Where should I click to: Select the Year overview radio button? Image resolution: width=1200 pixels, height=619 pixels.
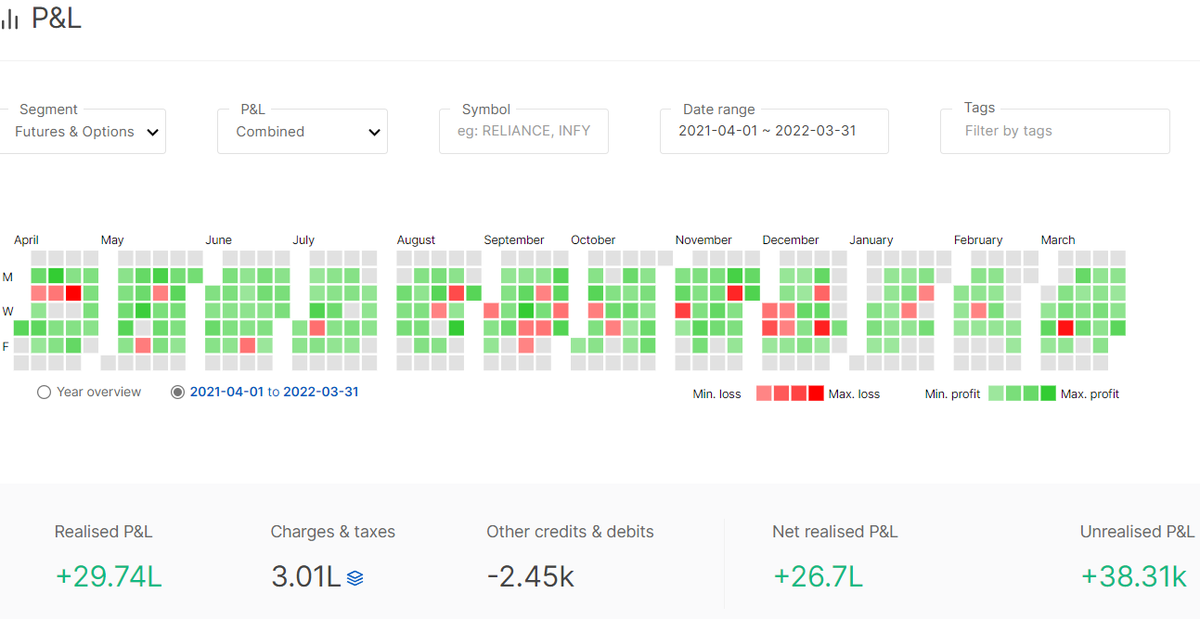tap(44, 392)
